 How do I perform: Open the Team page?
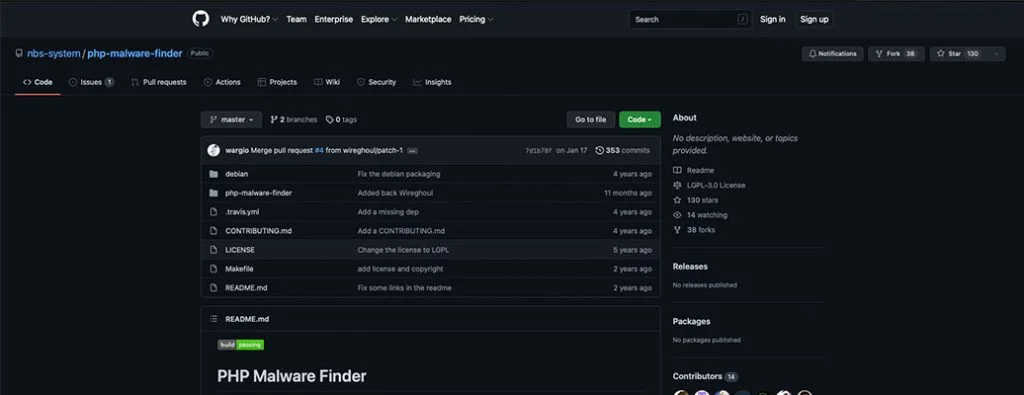pos(296,20)
